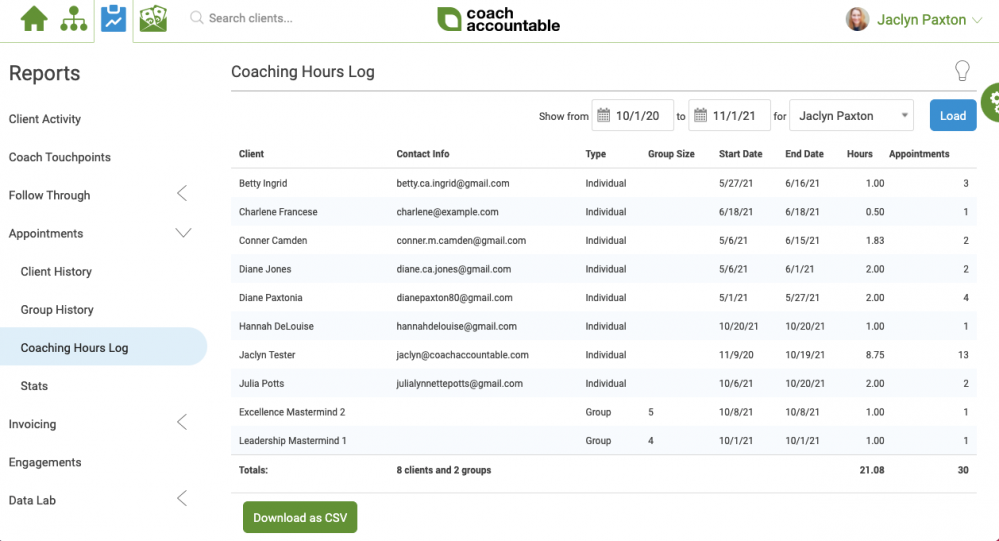Click the Load button
Screen dimensions: 999x541
coord(952,115)
